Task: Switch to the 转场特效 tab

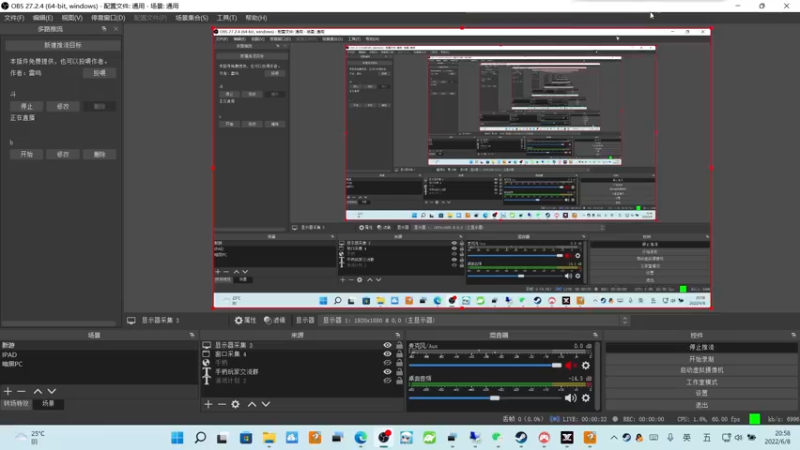Action: 16,404
